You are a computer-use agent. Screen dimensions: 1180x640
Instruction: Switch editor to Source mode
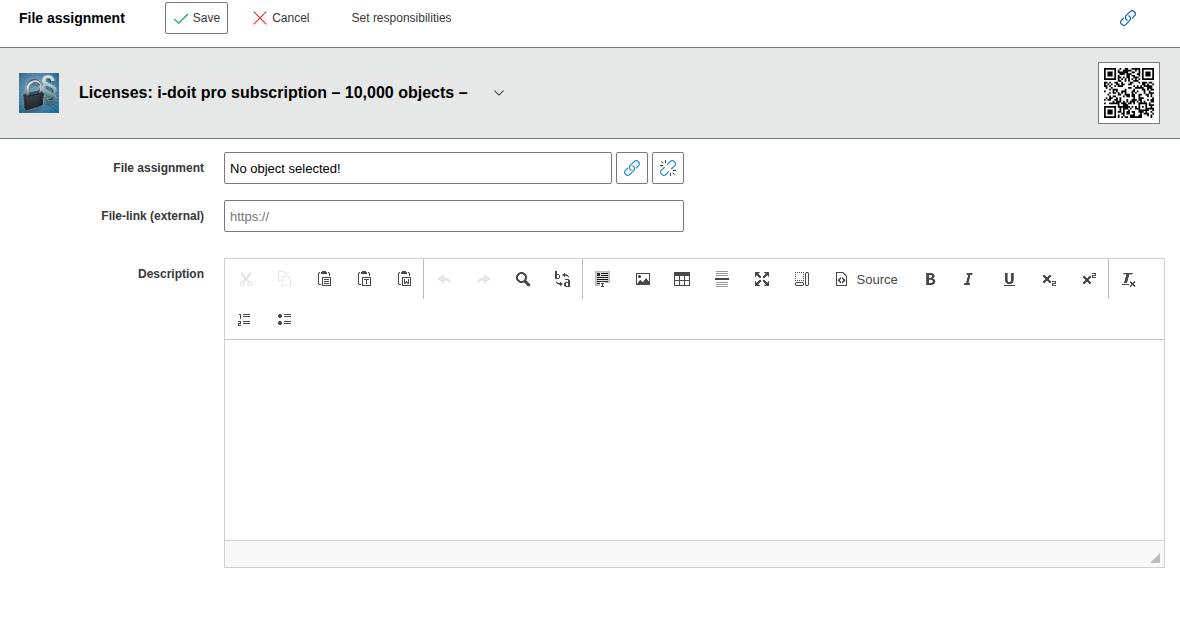point(866,279)
